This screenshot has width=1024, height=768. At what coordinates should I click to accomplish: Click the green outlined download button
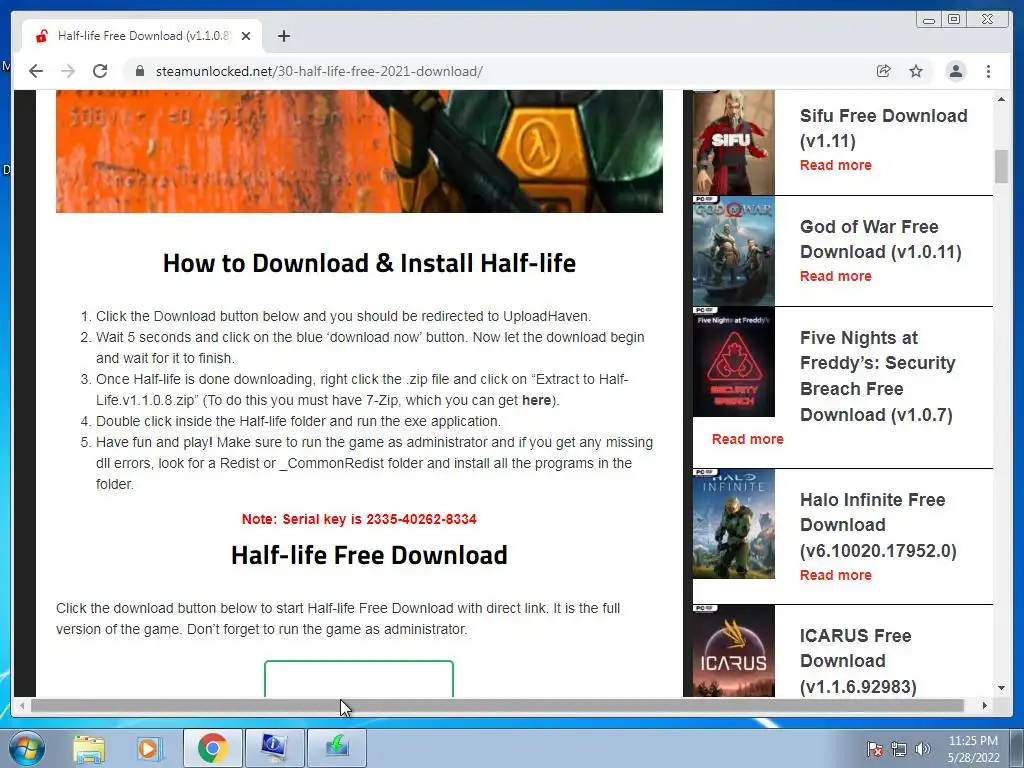click(359, 679)
